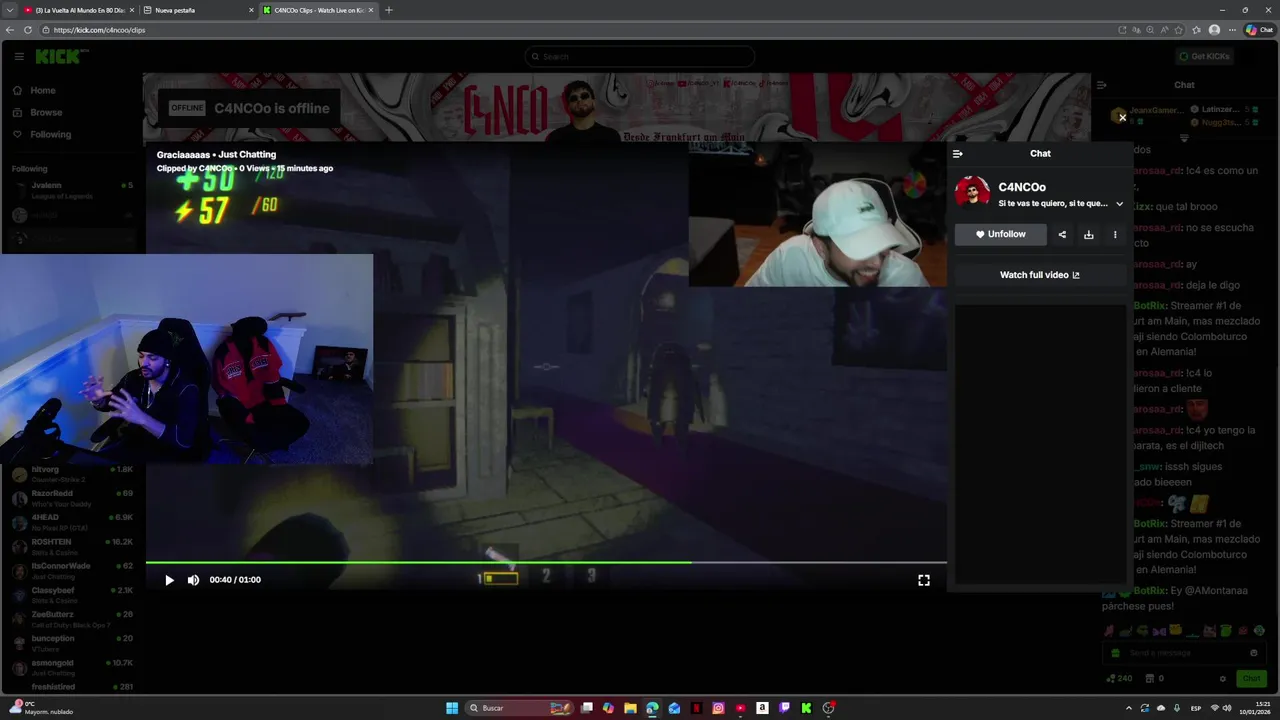Viewport: 1280px width, 720px height.
Task: Open browser profile icon
Action: (1214, 30)
